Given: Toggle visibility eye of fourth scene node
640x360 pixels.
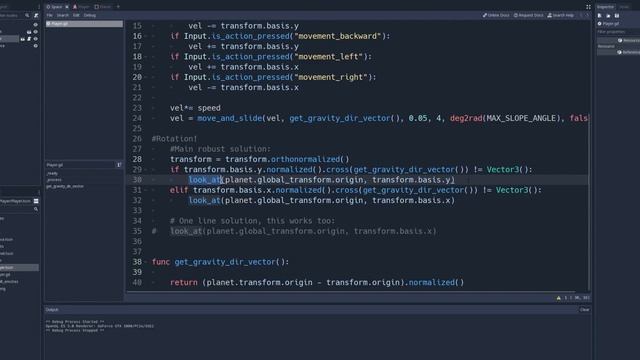Looking at the screenshot, I should click(x=36, y=46).
